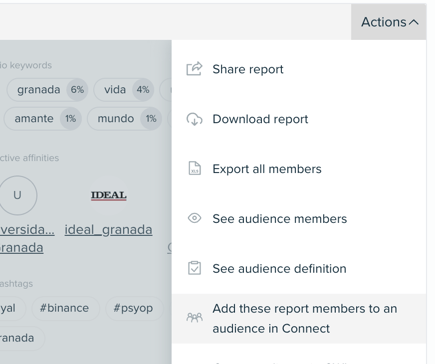This screenshot has height=364, width=435.
Task: Click the eye icon for audience members
Action: point(195,218)
